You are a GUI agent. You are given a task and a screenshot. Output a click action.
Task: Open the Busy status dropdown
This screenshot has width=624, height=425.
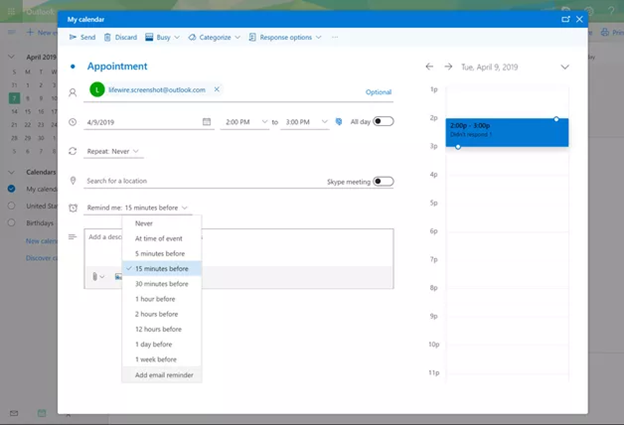pos(162,37)
